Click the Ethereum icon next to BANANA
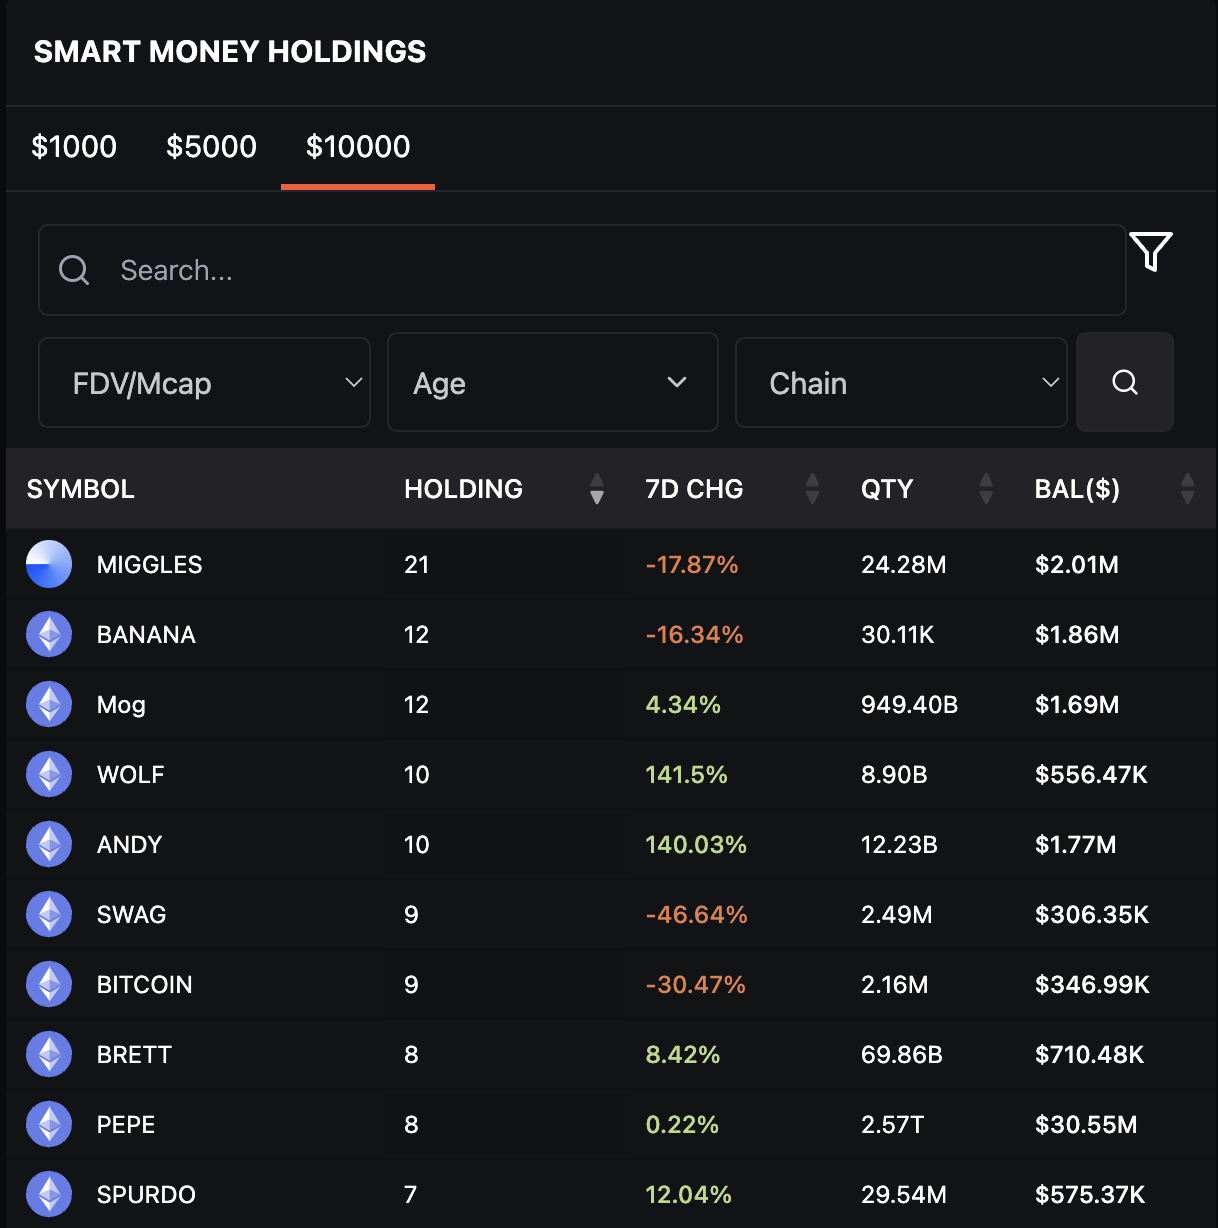Image resolution: width=1218 pixels, height=1228 pixels. [x=49, y=634]
